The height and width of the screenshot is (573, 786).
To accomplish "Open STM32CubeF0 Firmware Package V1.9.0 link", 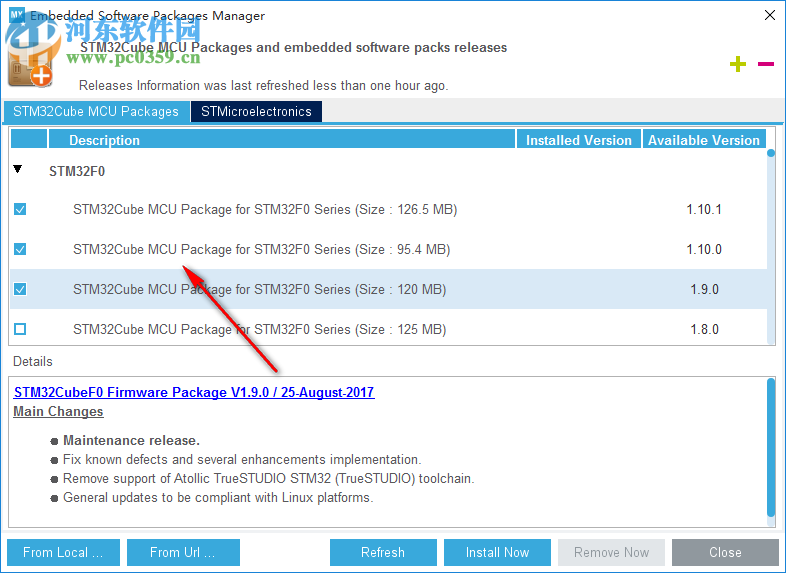I will (x=194, y=392).
